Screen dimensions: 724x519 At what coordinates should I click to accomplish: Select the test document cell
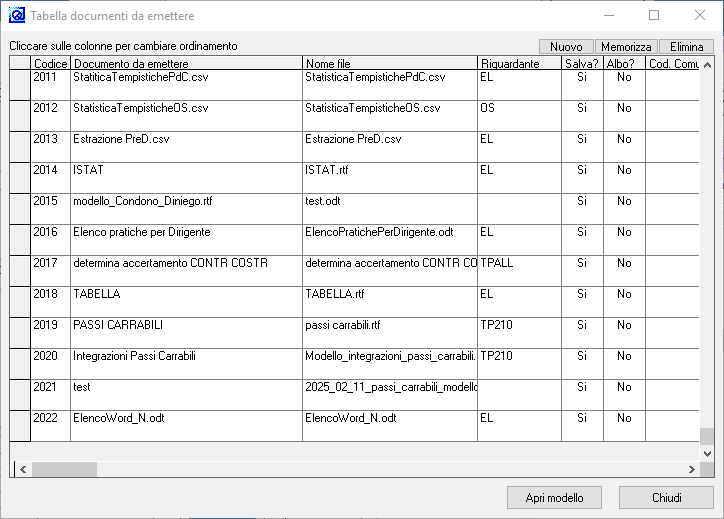click(x=187, y=395)
